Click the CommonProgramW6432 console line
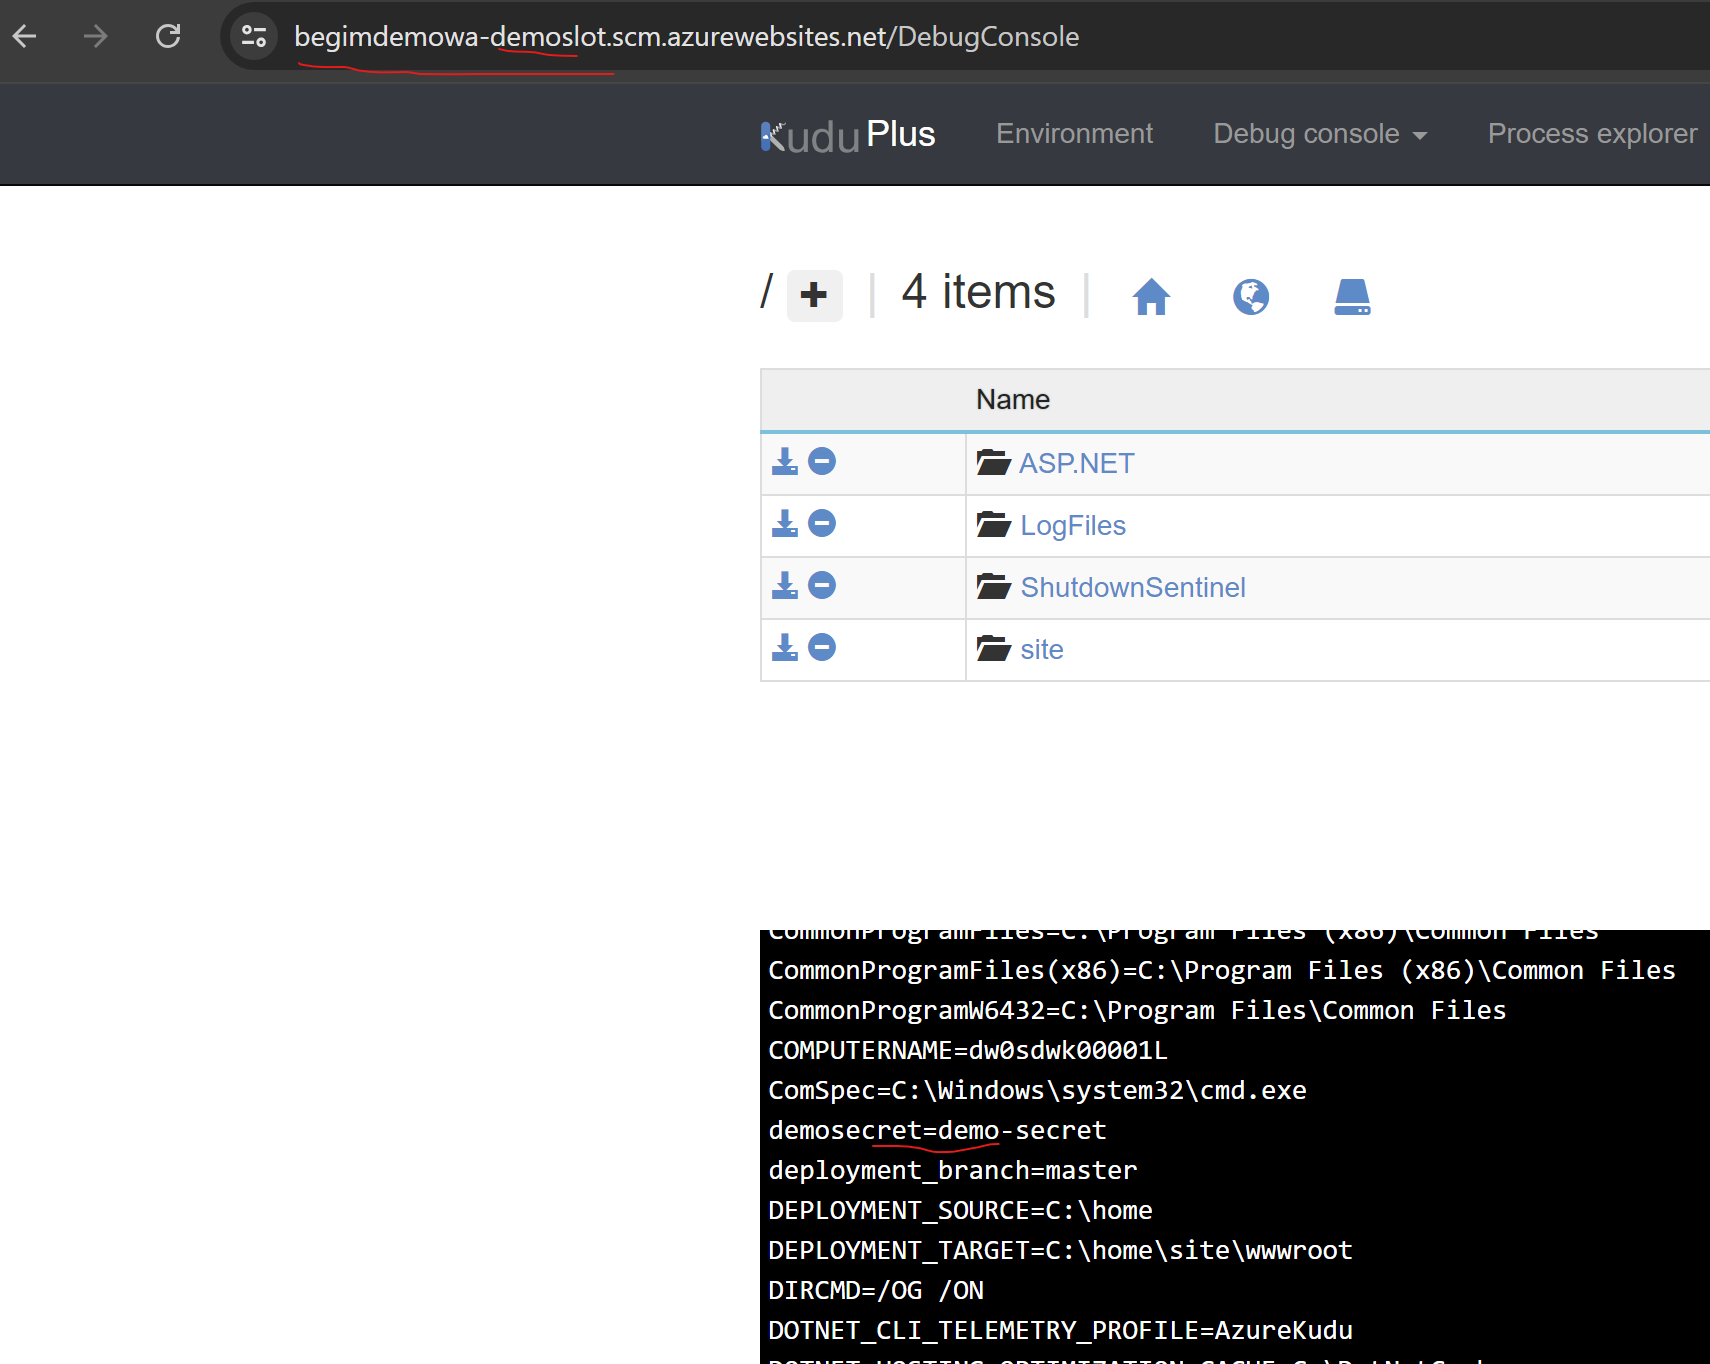Viewport: 1710px width, 1364px height. [1137, 1010]
